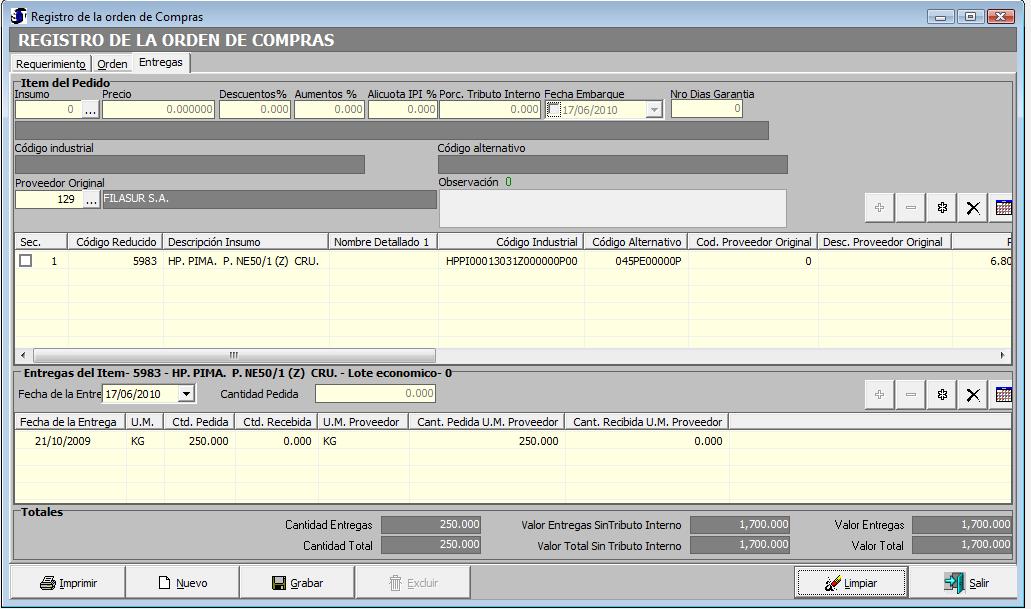
Task: Switch to the Requerimiento tab
Action: tap(51, 64)
